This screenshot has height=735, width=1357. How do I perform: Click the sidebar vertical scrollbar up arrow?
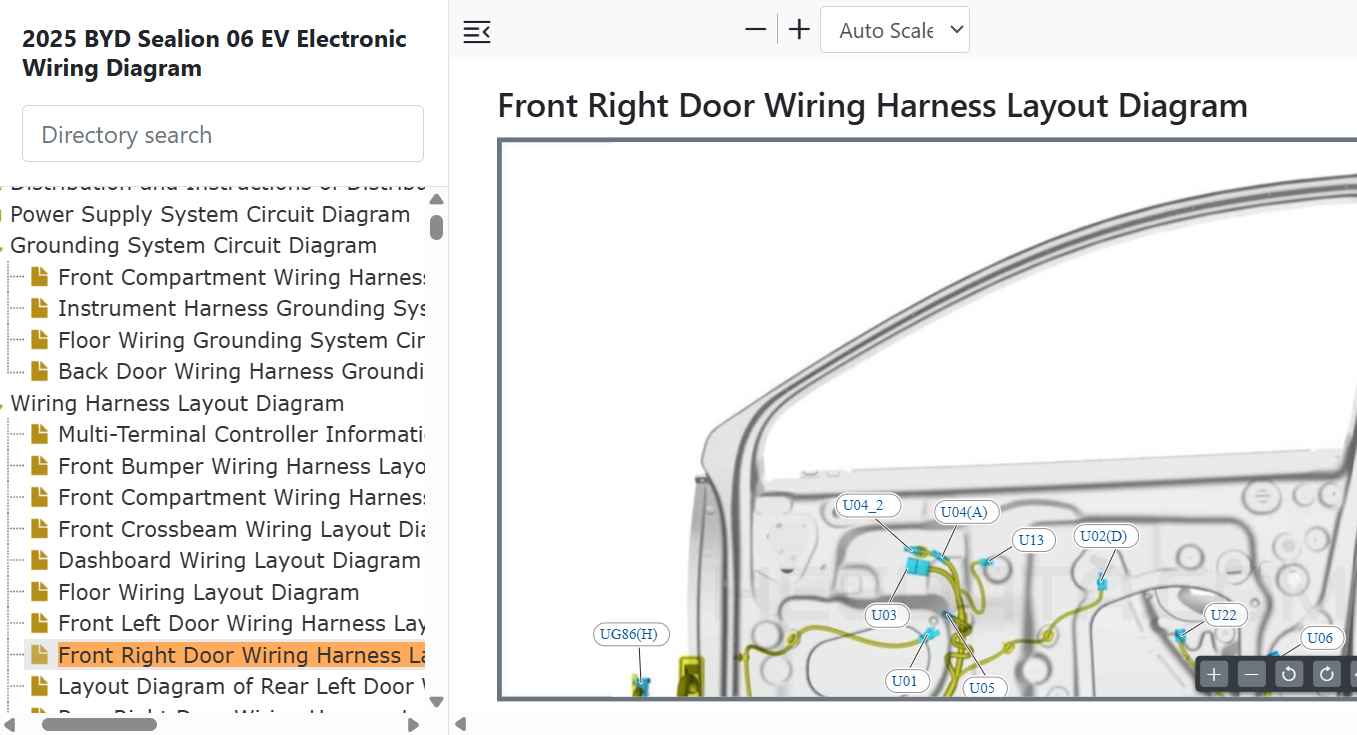tap(436, 199)
